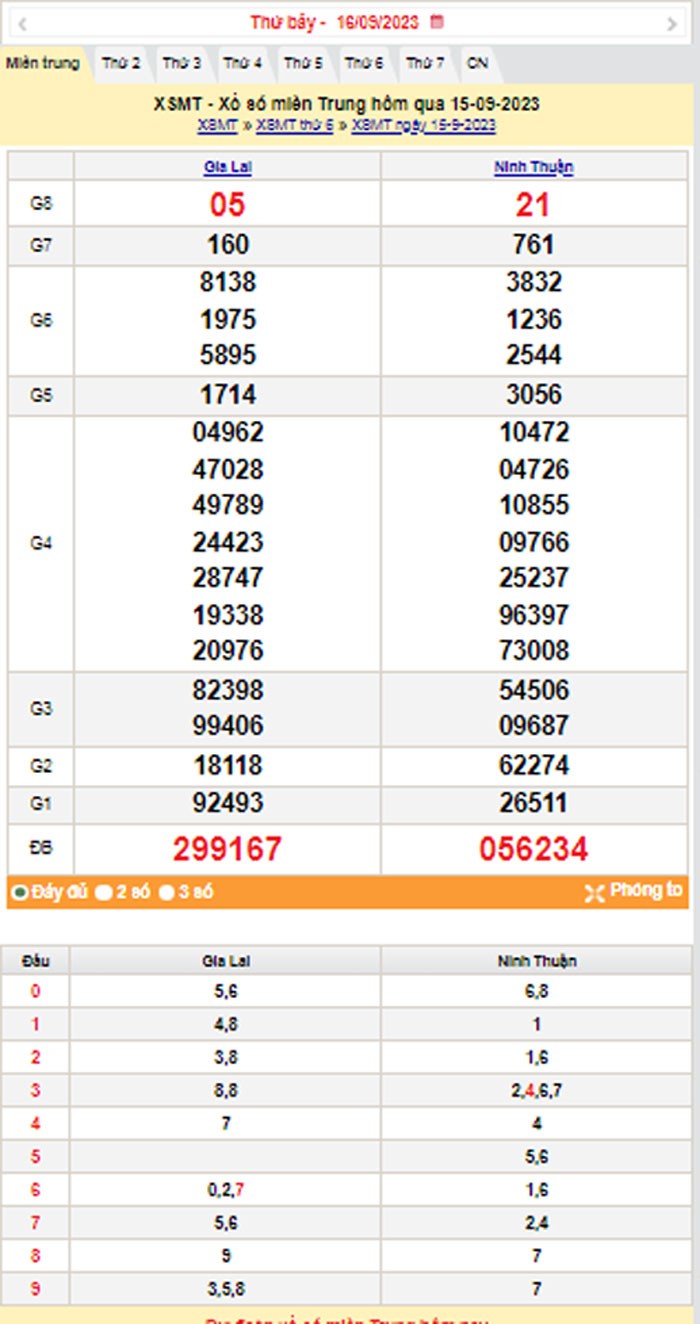Click Gia Lai G1 result 92493

[x=228, y=803]
